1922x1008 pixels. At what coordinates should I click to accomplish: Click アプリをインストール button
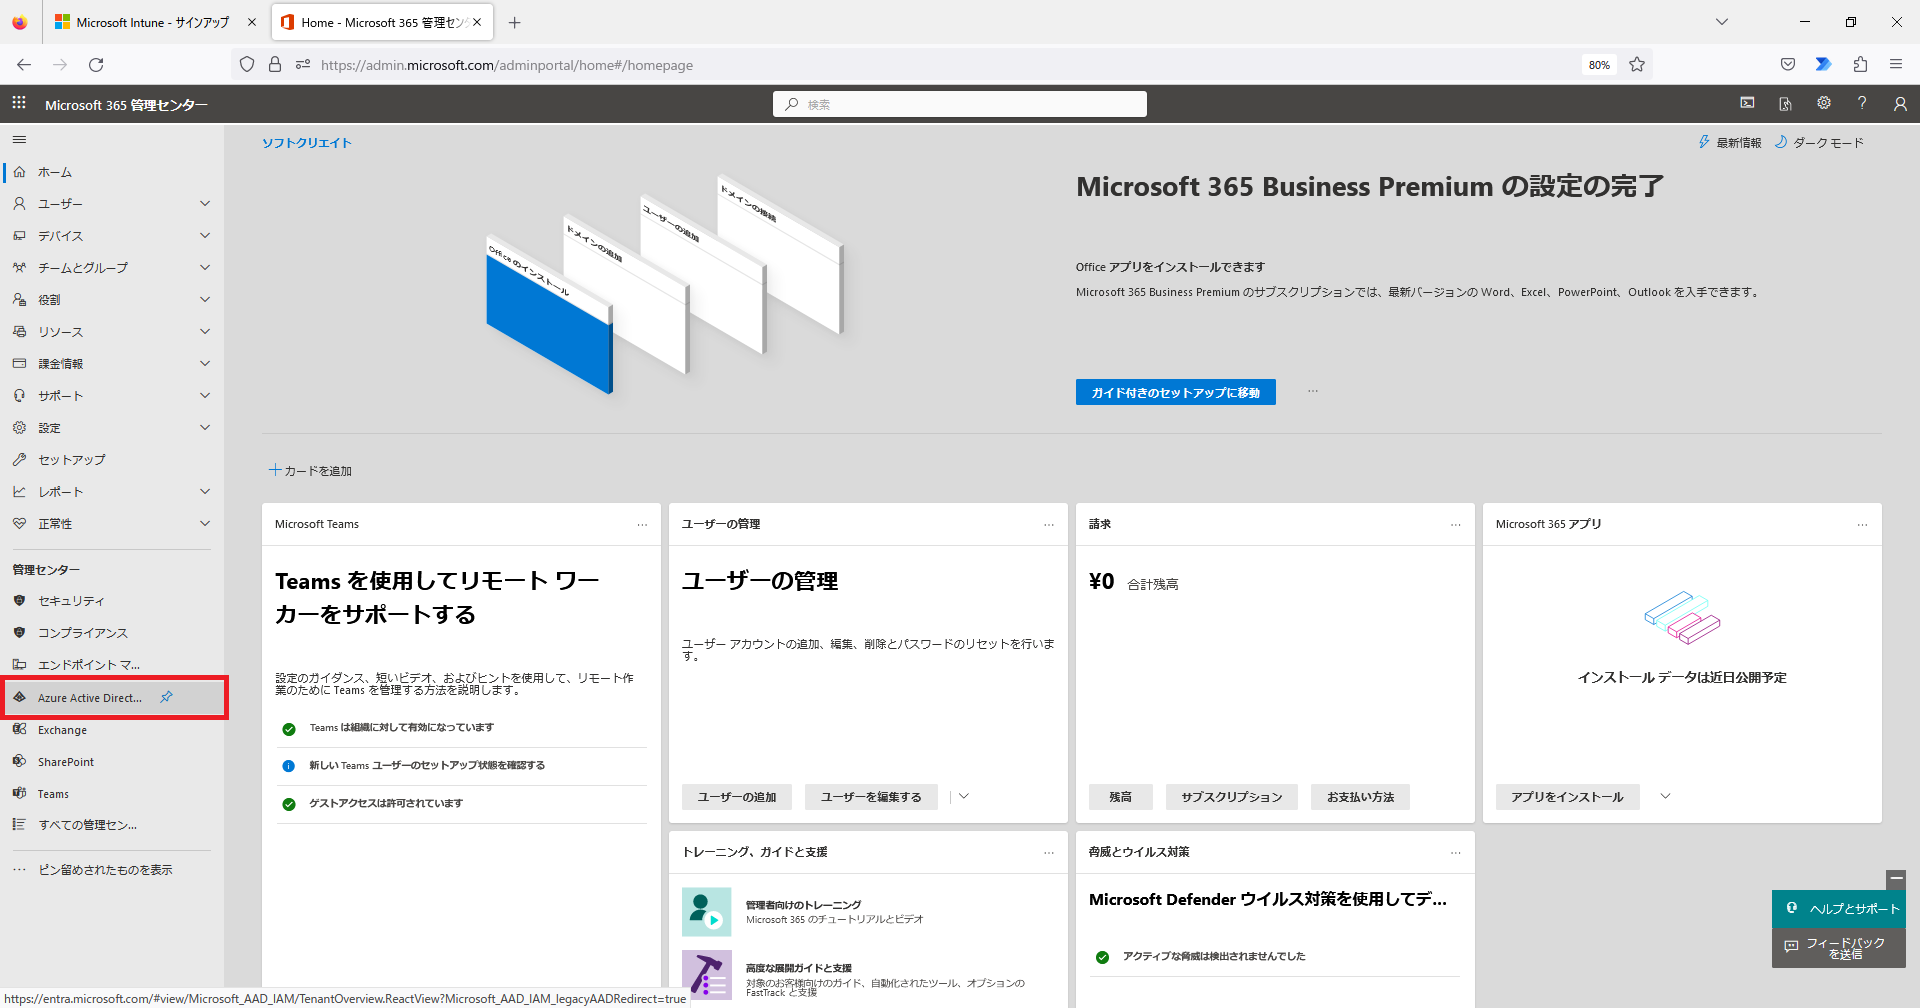[1568, 797]
